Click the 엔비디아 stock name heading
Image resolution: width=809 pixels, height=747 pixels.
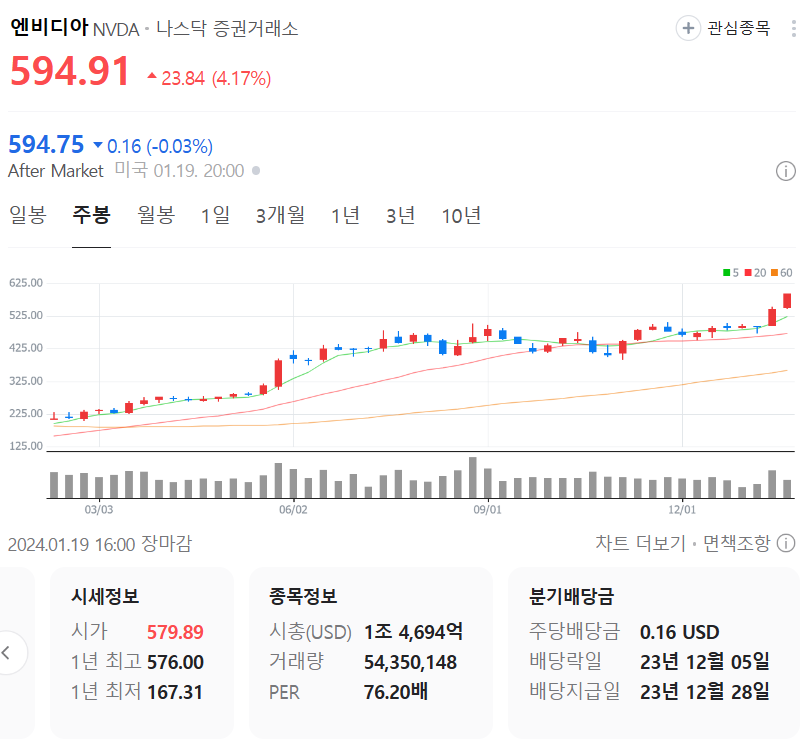click(49, 27)
